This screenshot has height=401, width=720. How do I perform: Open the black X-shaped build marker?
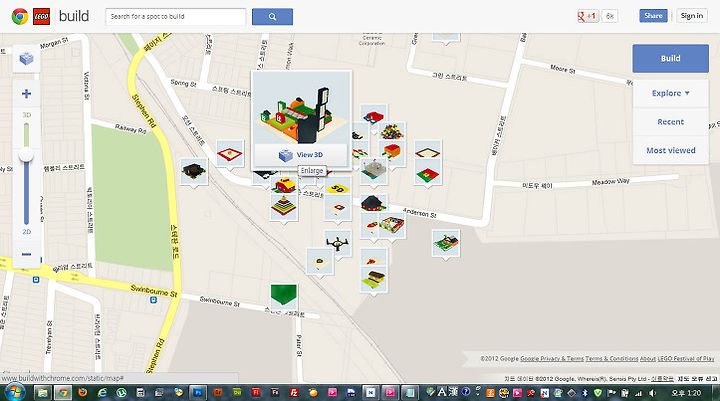click(338, 243)
